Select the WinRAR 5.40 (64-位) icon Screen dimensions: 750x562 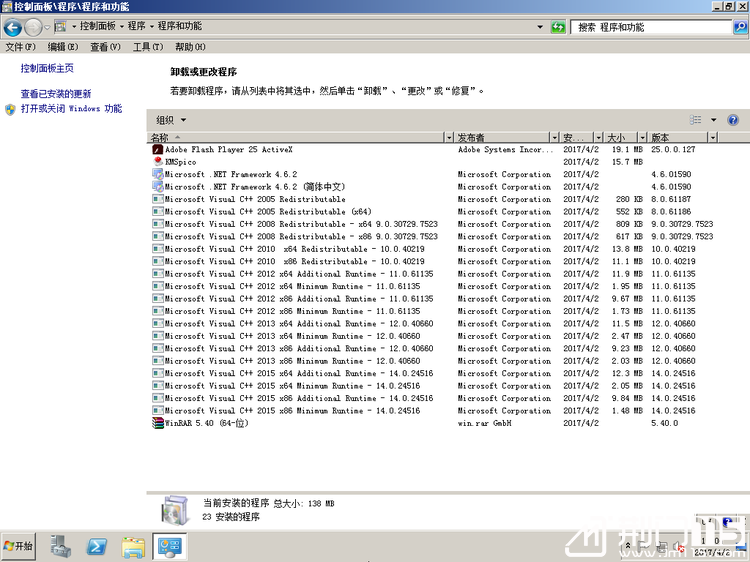157,423
